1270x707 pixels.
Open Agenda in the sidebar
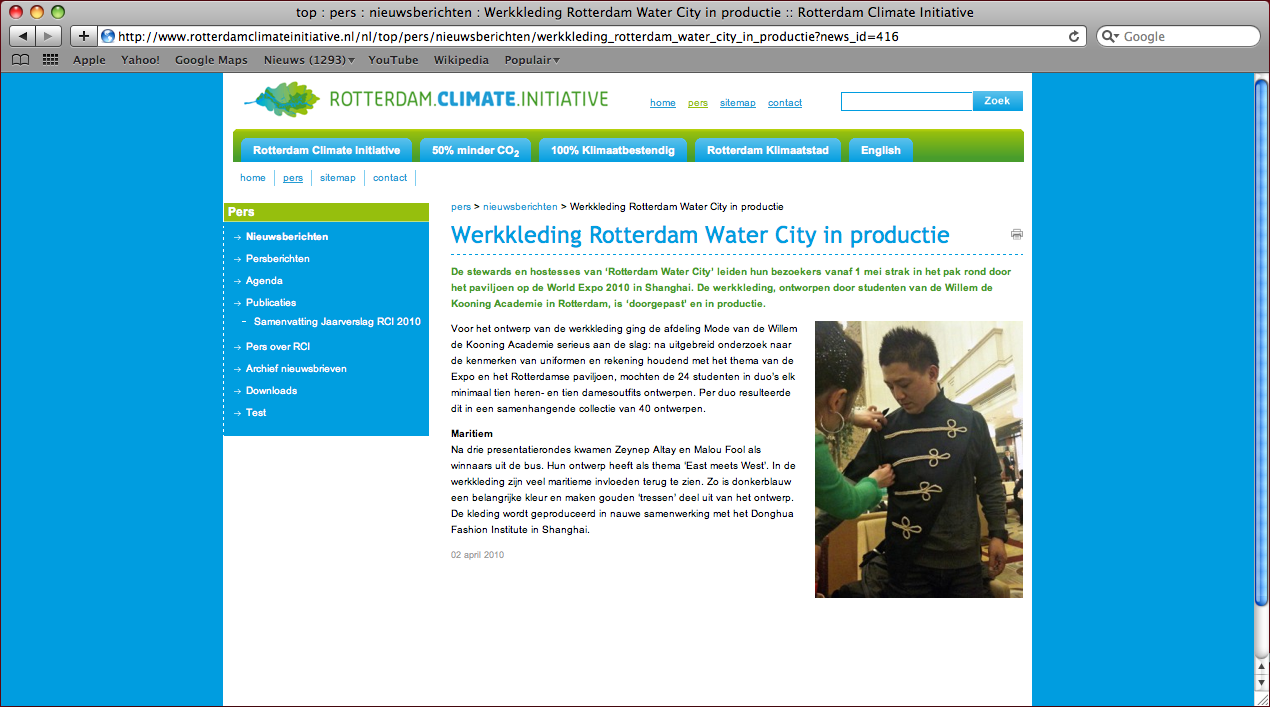click(264, 281)
